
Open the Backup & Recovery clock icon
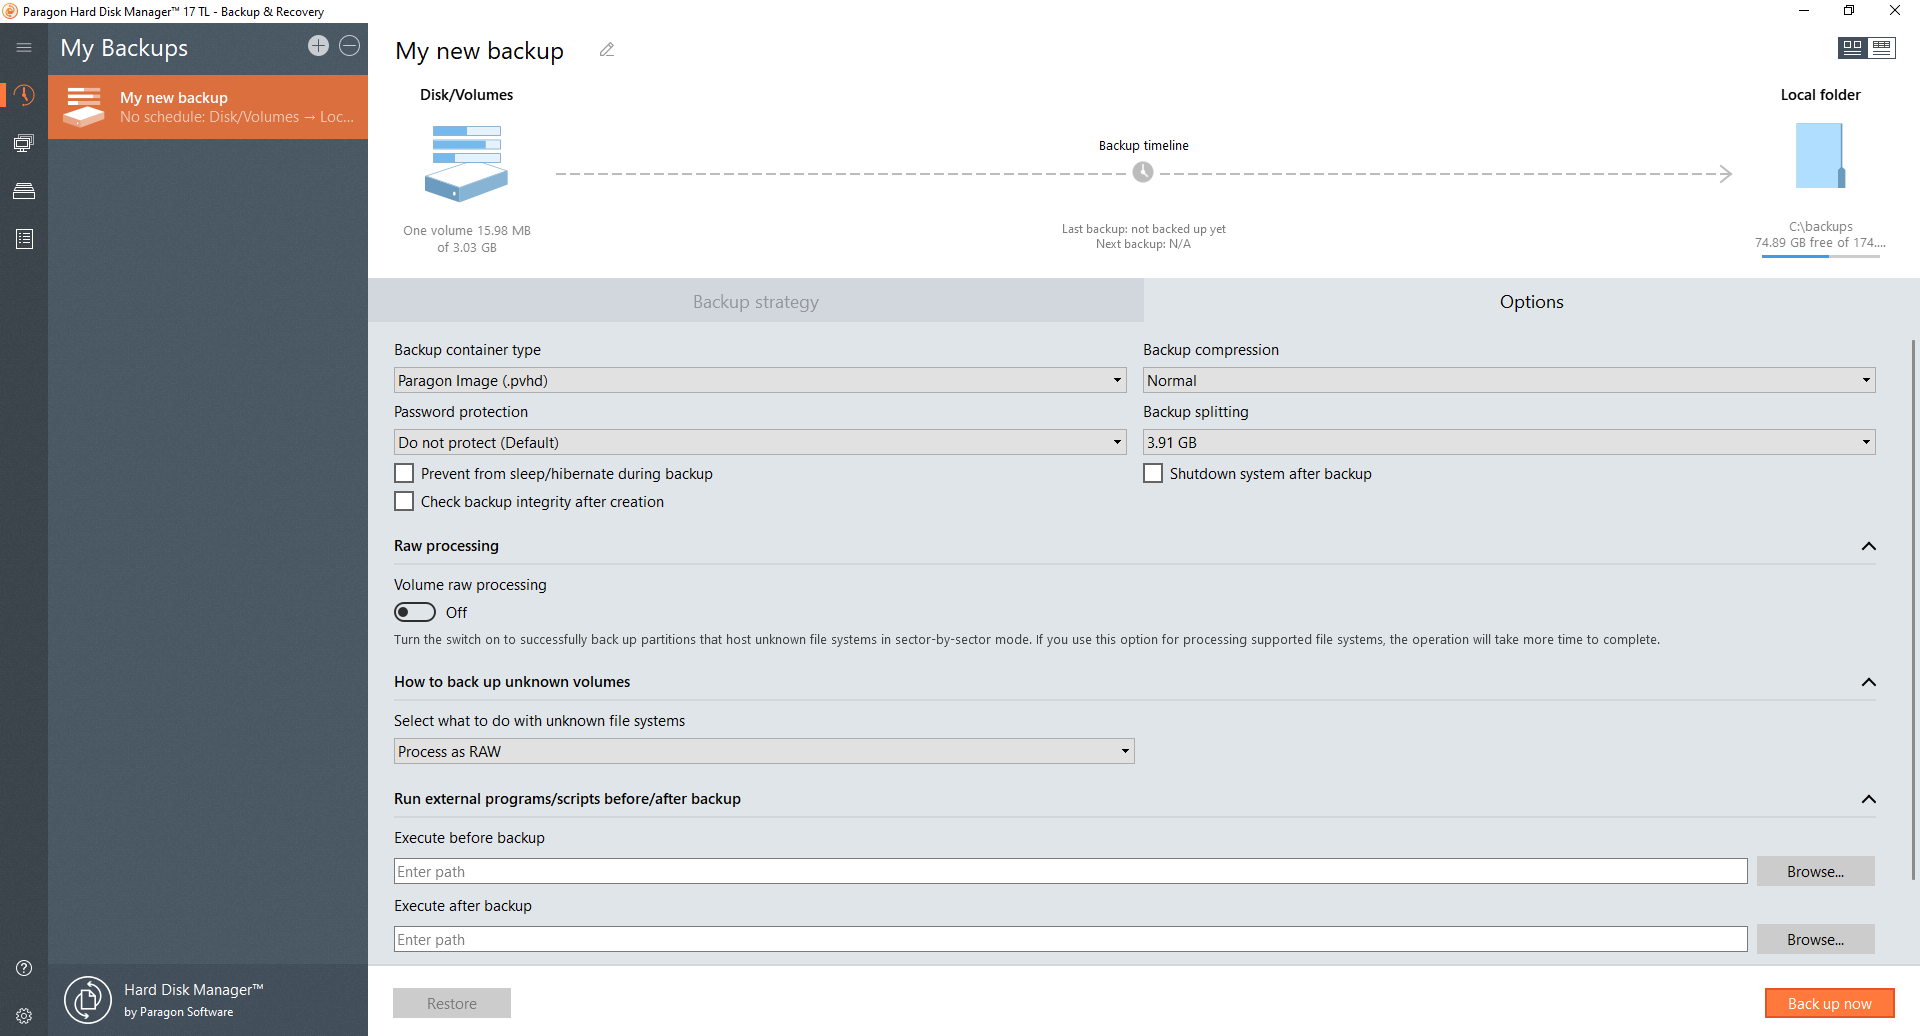pos(24,95)
